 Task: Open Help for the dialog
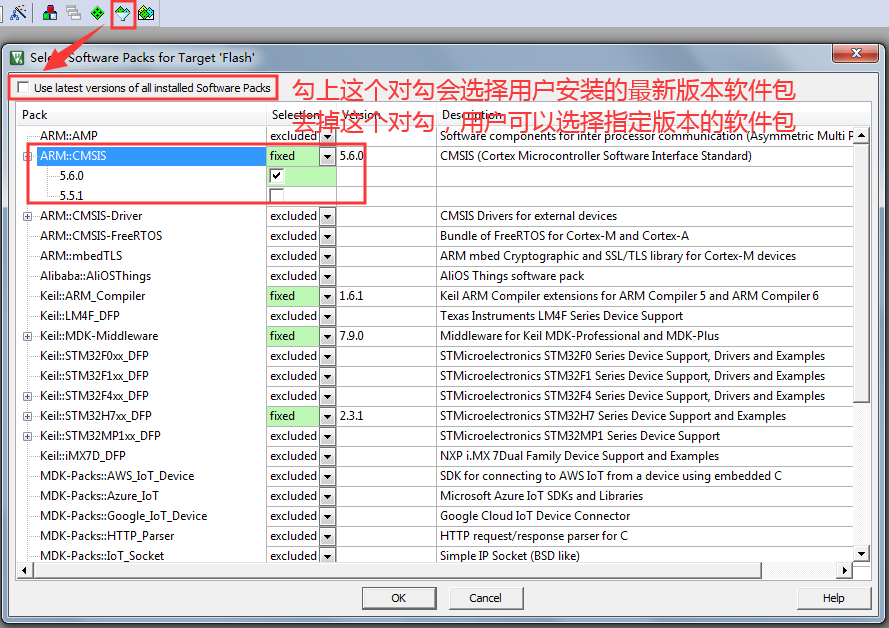click(x=833, y=598)
